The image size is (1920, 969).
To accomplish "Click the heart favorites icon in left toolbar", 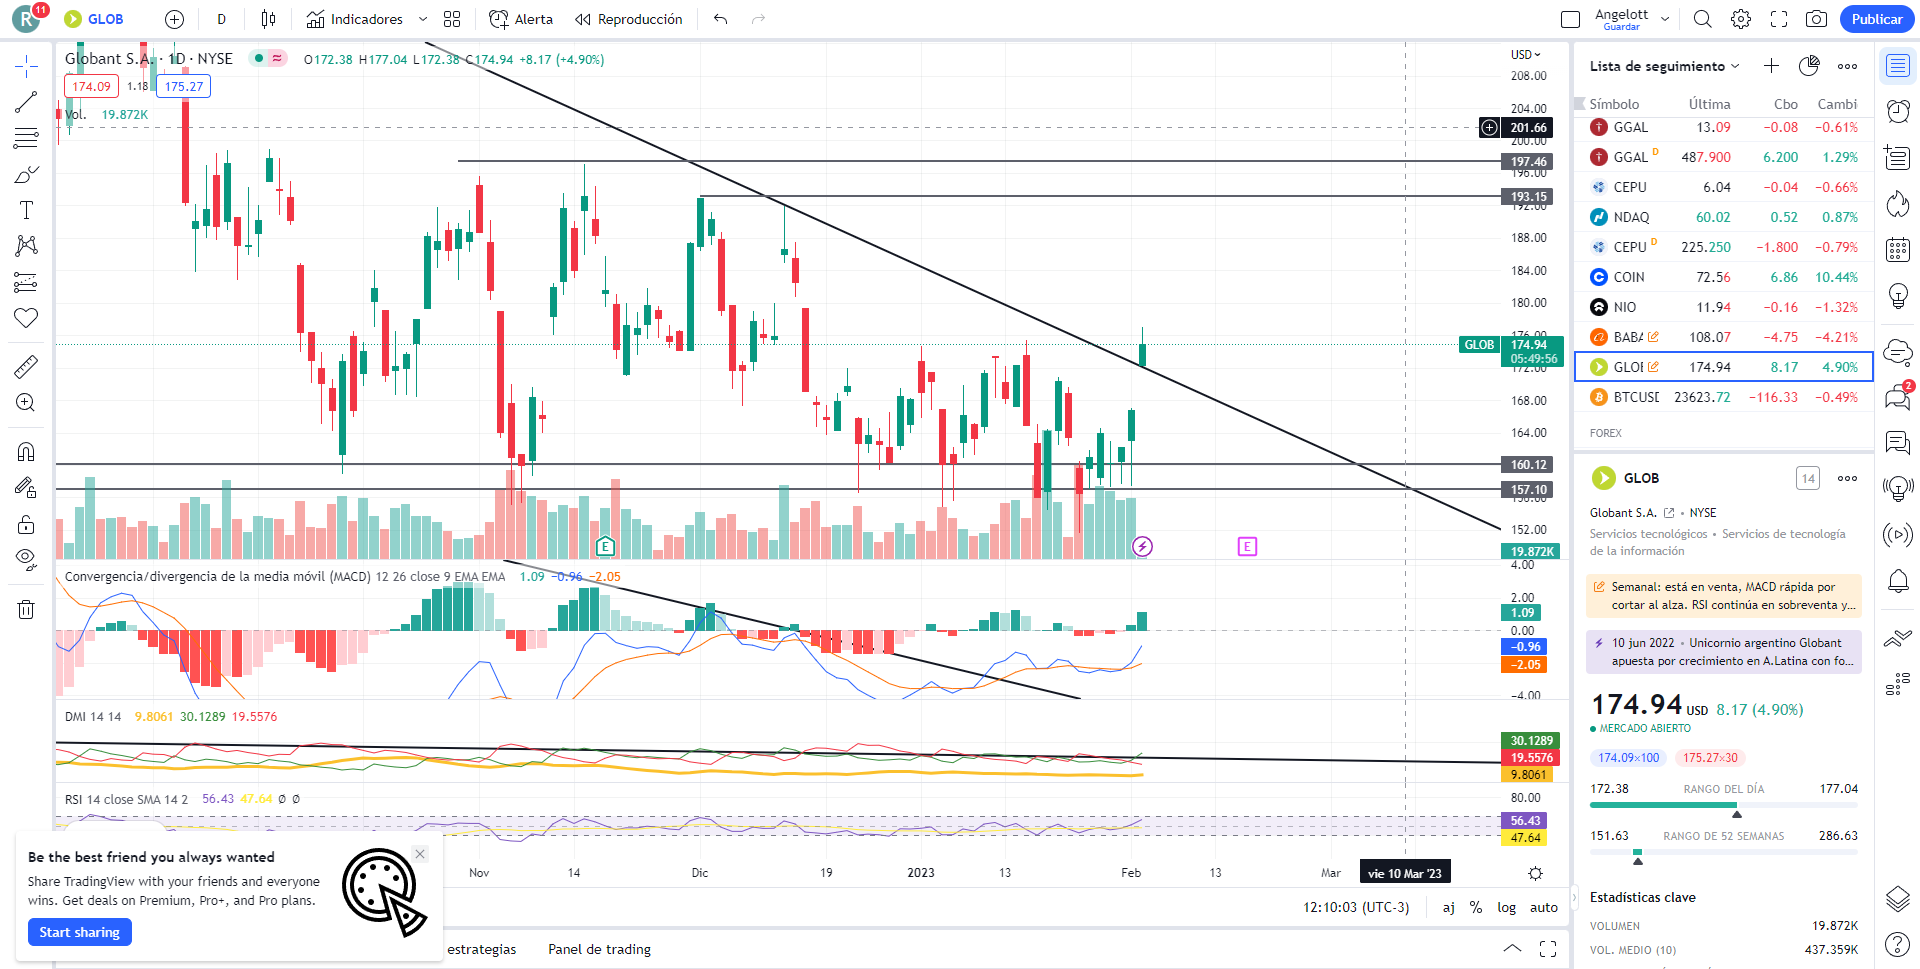I will point(26,318).
